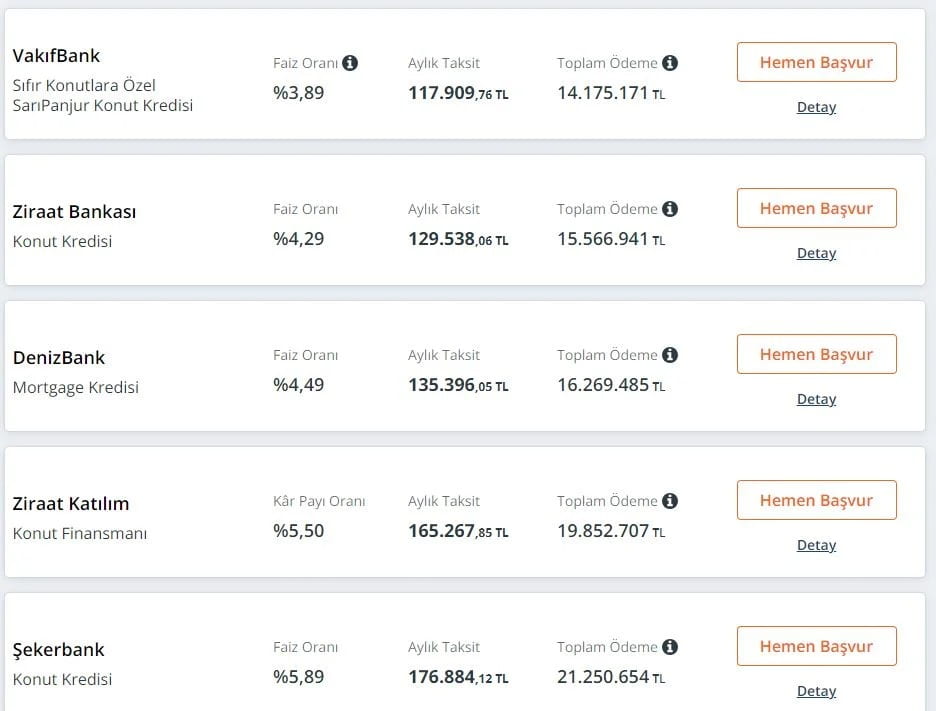The height and width of the screenshot is (711, 936).
Task: Select Şekerbank Konut Kredisi name
Action: point(62,679)
